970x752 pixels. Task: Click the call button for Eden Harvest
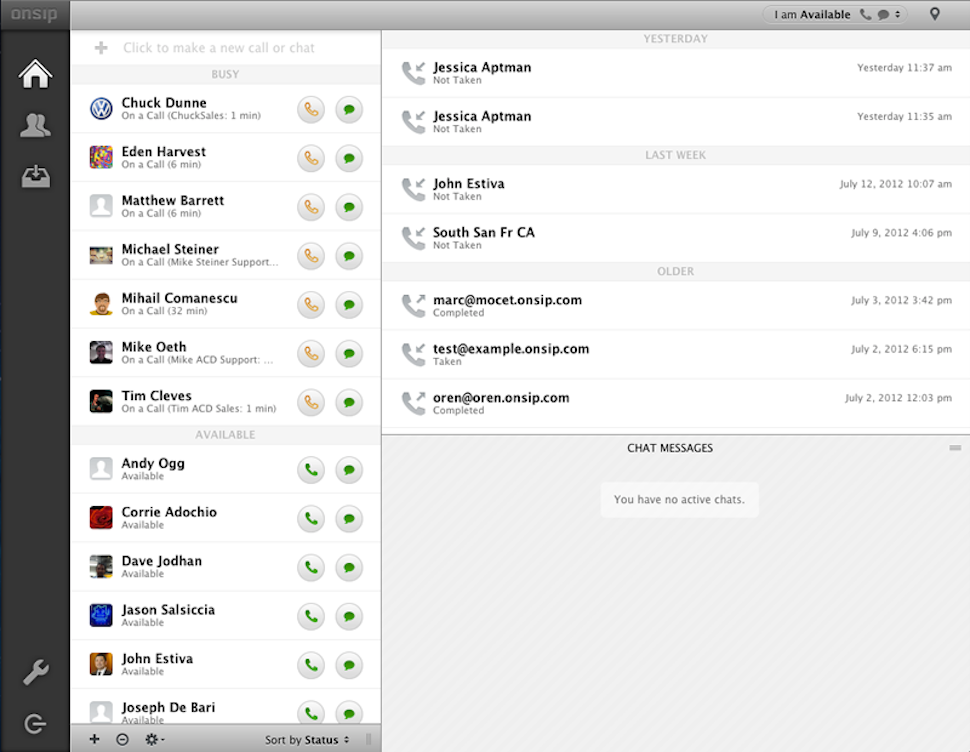coord(311,158)
